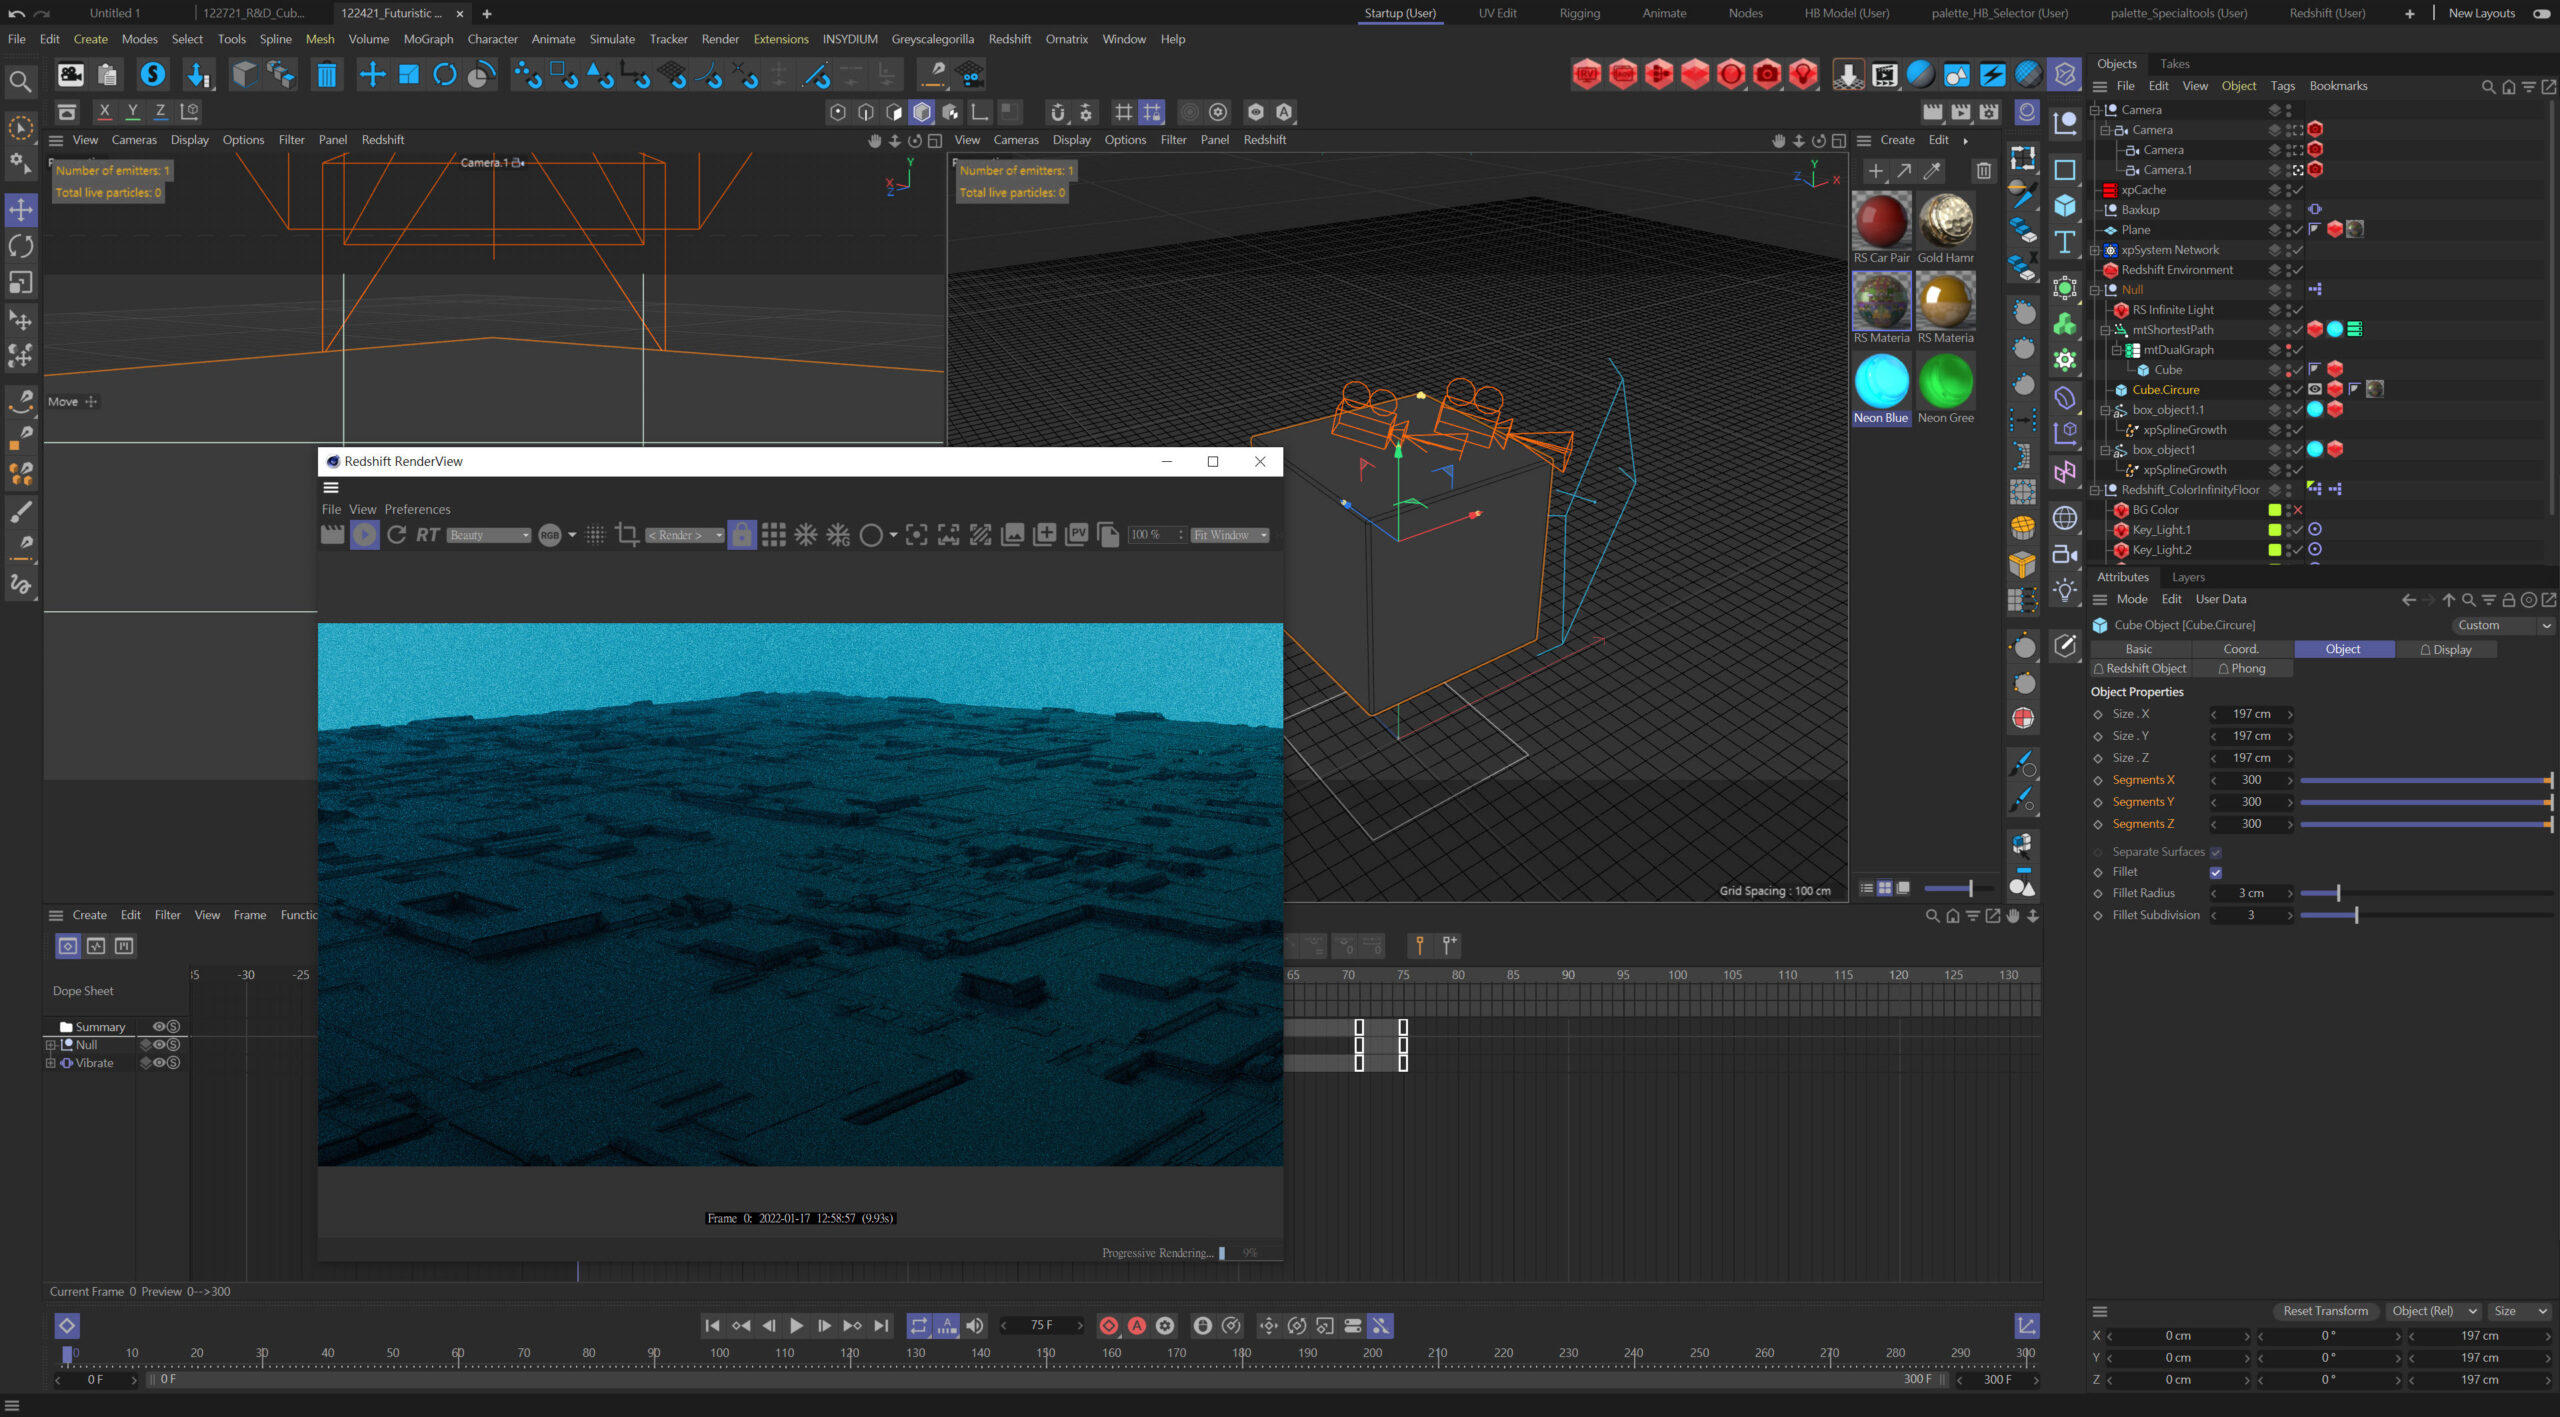Open the Beauty AOV dropdown
The image size is (2560, 1417).
pos(489,535)
